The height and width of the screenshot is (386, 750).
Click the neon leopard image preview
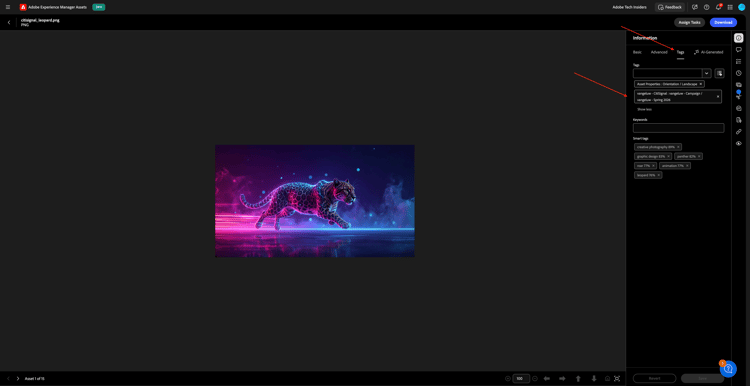click(x=315, y=201)
